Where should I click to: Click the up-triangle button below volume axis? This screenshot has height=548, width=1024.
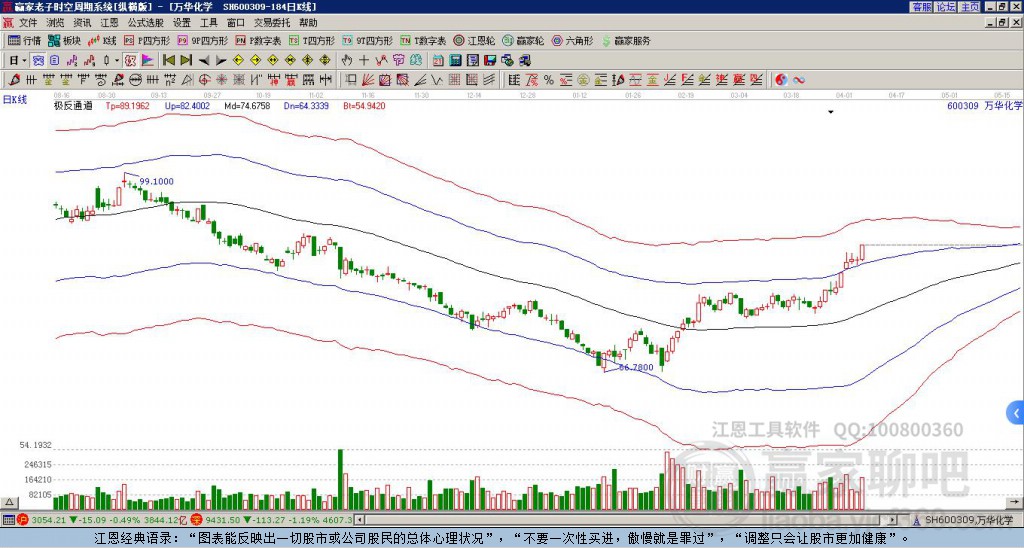[9, 502]
